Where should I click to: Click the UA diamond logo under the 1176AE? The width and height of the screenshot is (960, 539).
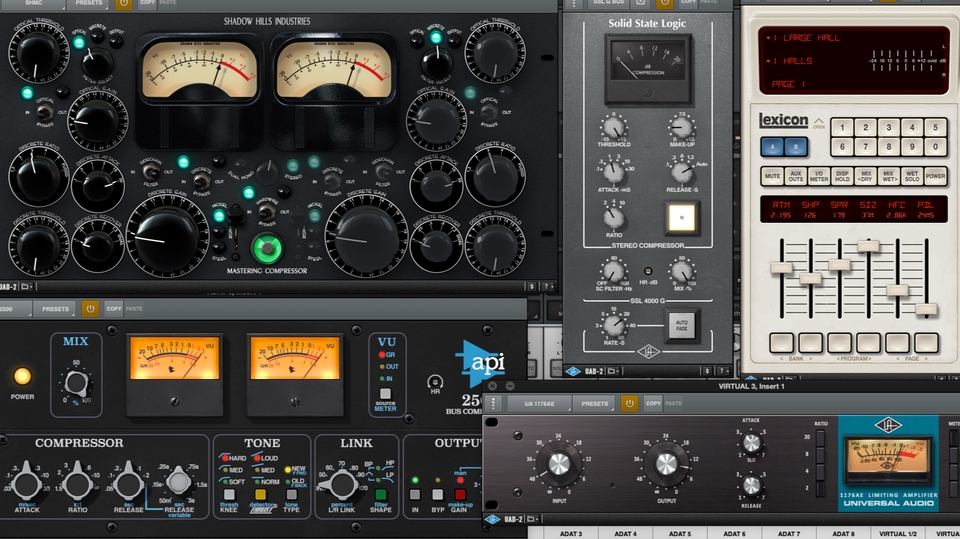coord(492,519)
